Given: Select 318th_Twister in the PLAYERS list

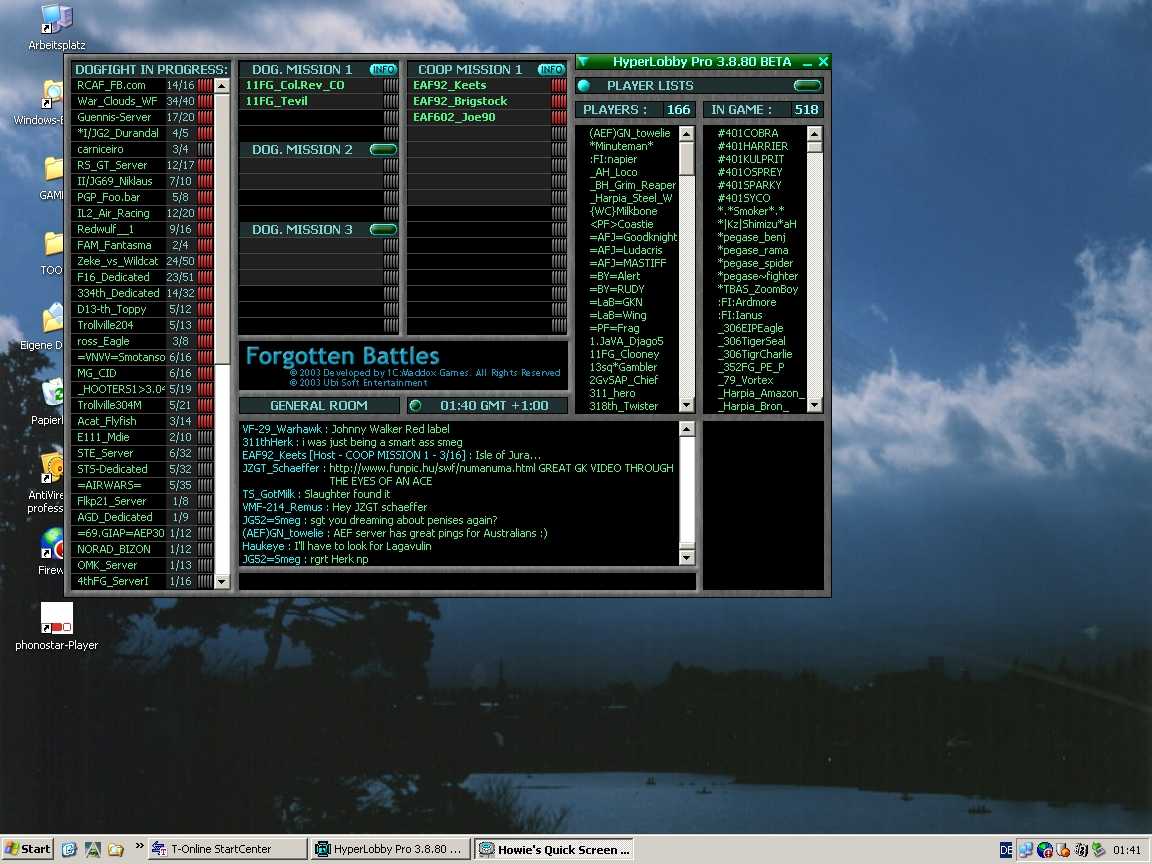Looking at the screenshot, I should pyautogui.click(x=623, y=406).
